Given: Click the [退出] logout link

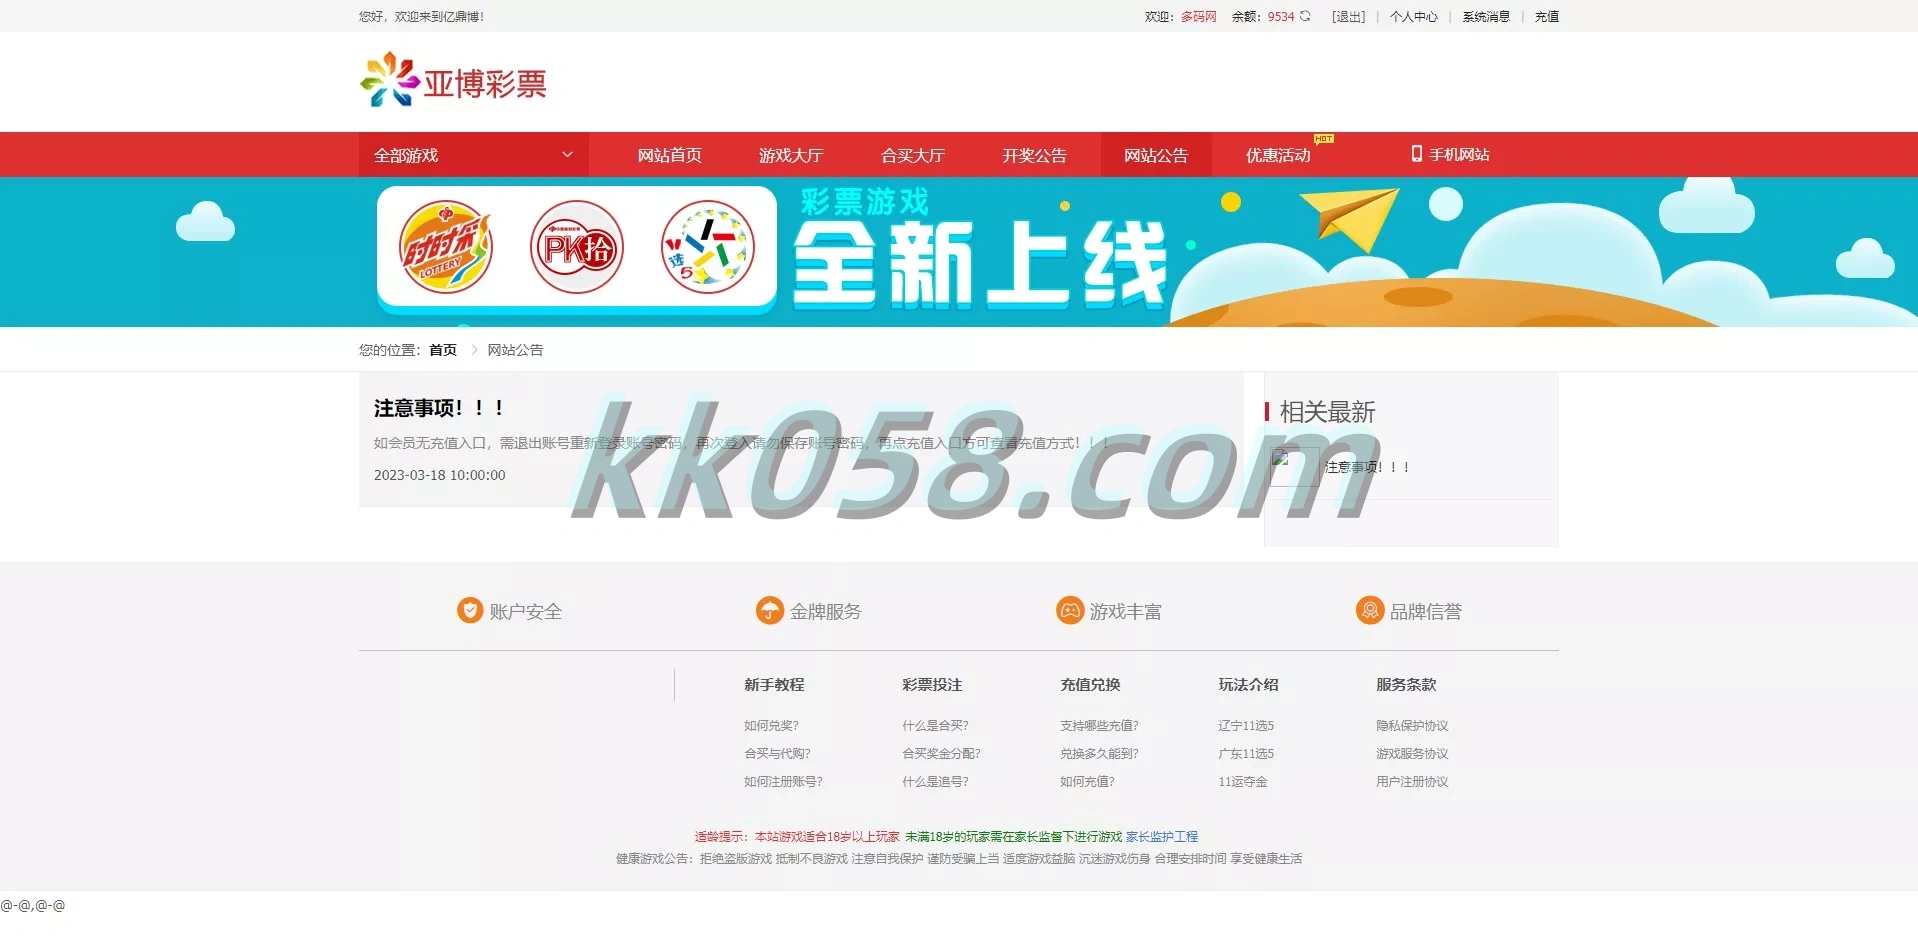Looking at the screenshot, I should pos(1348,16).
